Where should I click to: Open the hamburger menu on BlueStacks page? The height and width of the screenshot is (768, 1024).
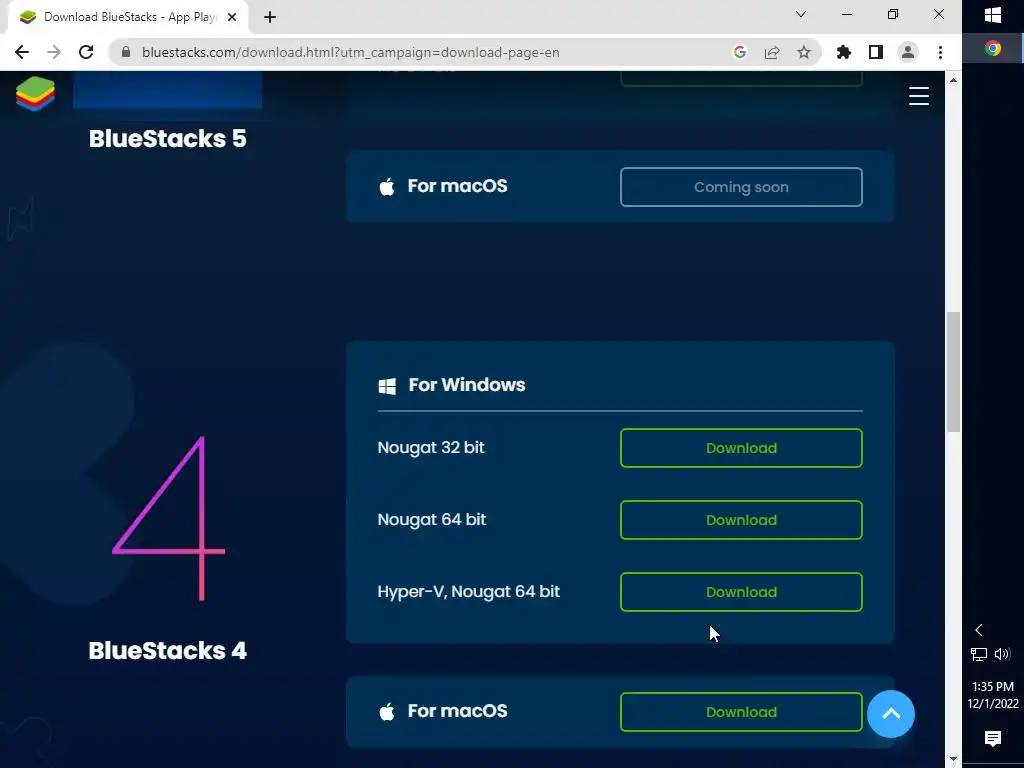click(918, 96)
